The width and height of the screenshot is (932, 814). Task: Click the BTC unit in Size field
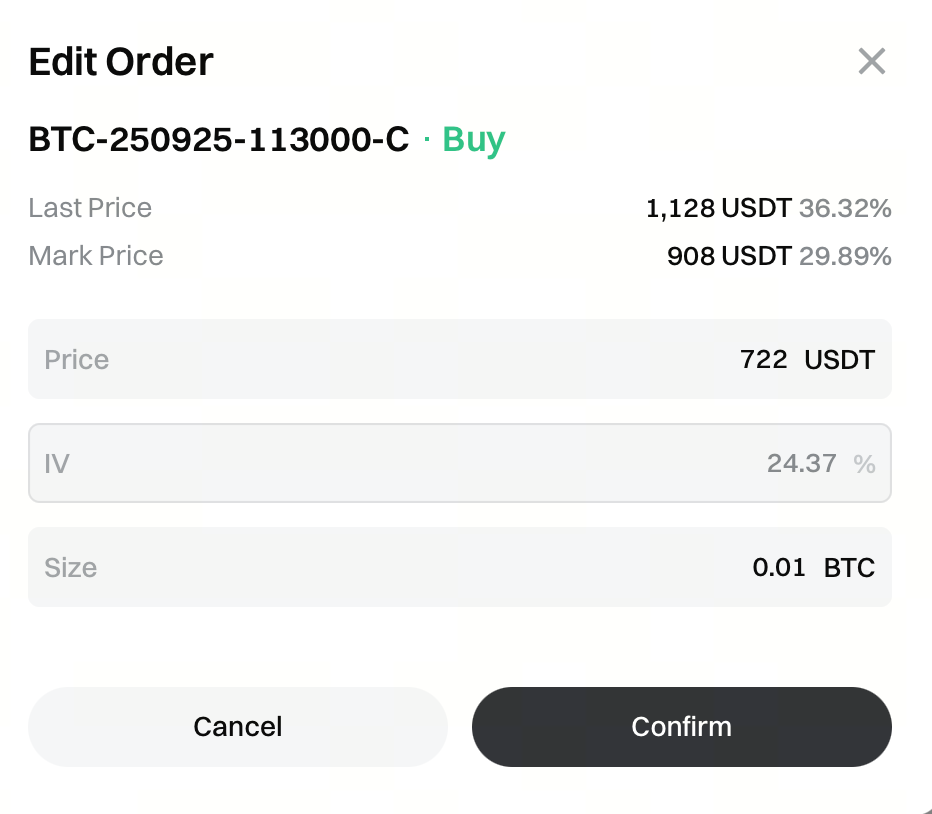click(x=849, y=568)
